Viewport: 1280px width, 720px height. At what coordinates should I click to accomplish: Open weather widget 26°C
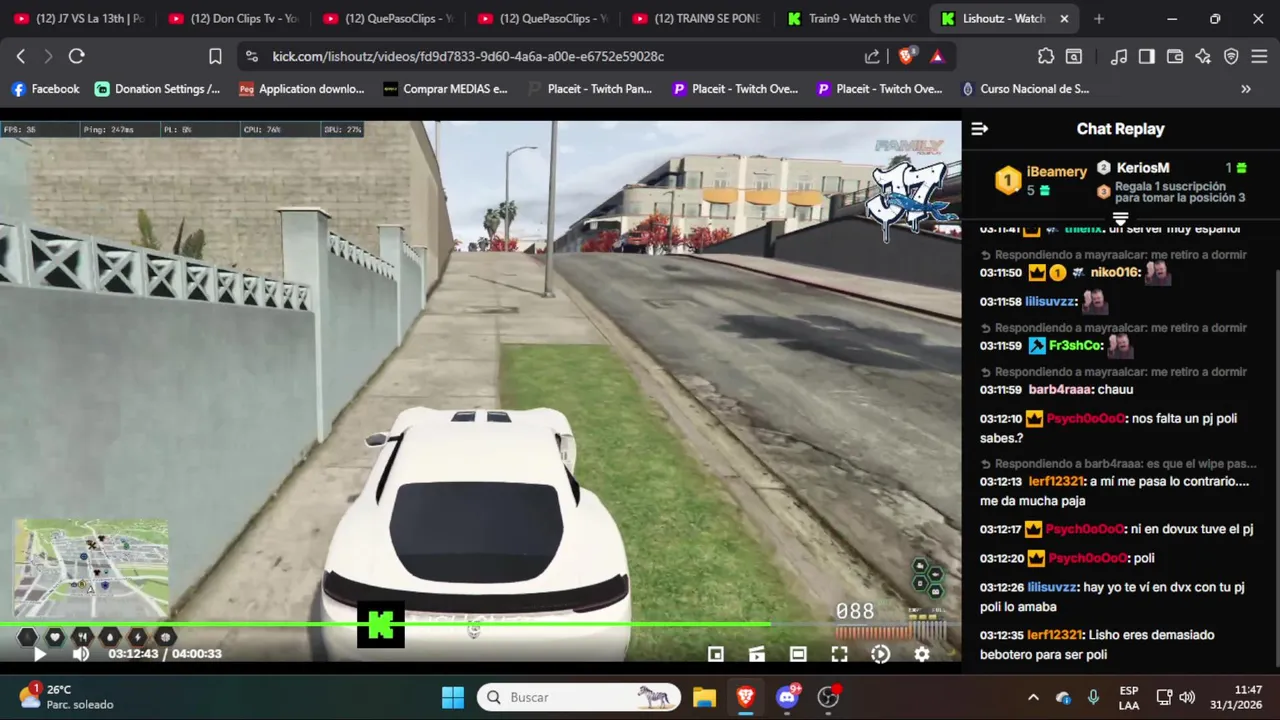click(x=66, y=697)
